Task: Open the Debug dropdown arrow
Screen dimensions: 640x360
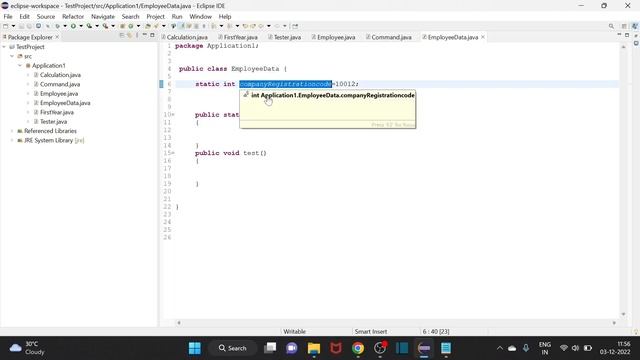Action: 65,26
